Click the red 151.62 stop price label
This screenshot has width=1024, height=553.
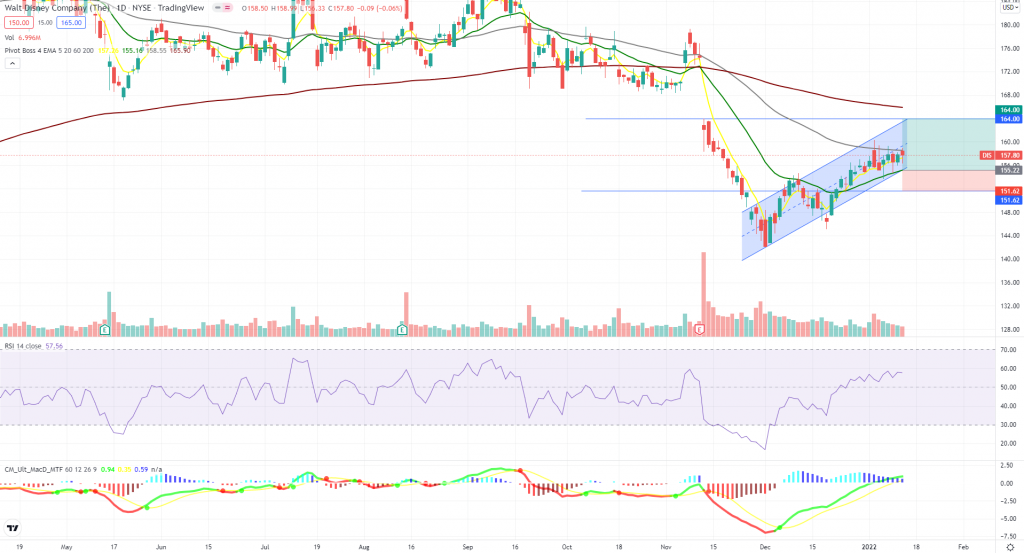1010,191
